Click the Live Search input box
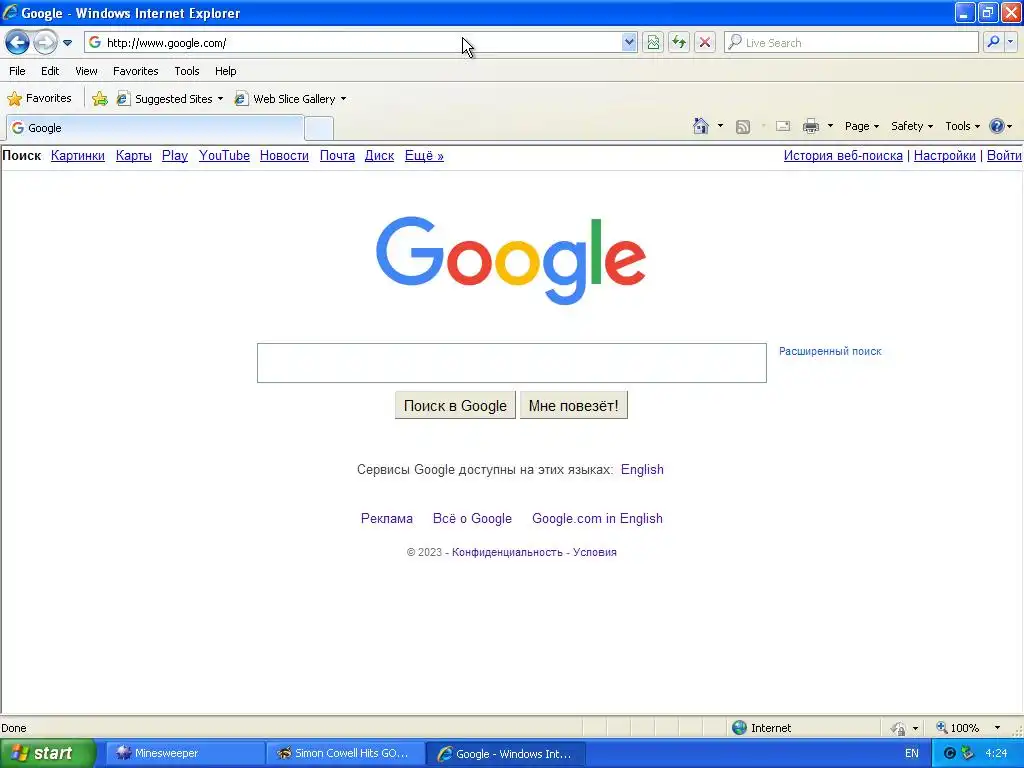1024x768 pixels. tap(851, 42)
